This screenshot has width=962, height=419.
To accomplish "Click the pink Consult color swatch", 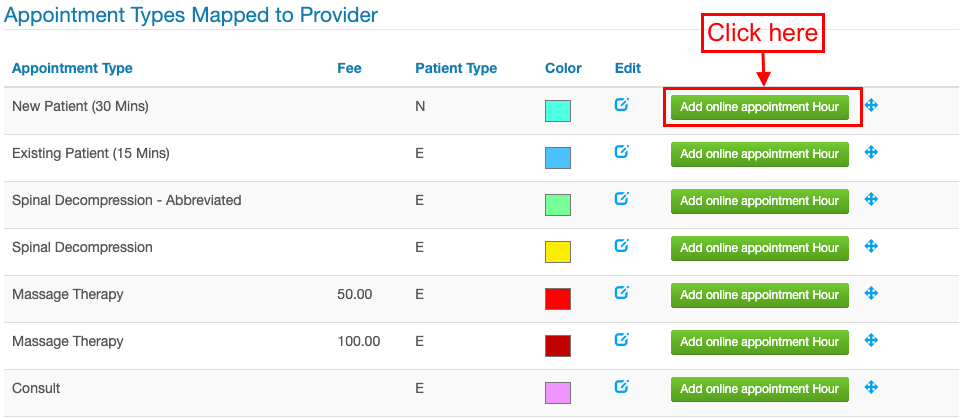I will pos(558,393).
